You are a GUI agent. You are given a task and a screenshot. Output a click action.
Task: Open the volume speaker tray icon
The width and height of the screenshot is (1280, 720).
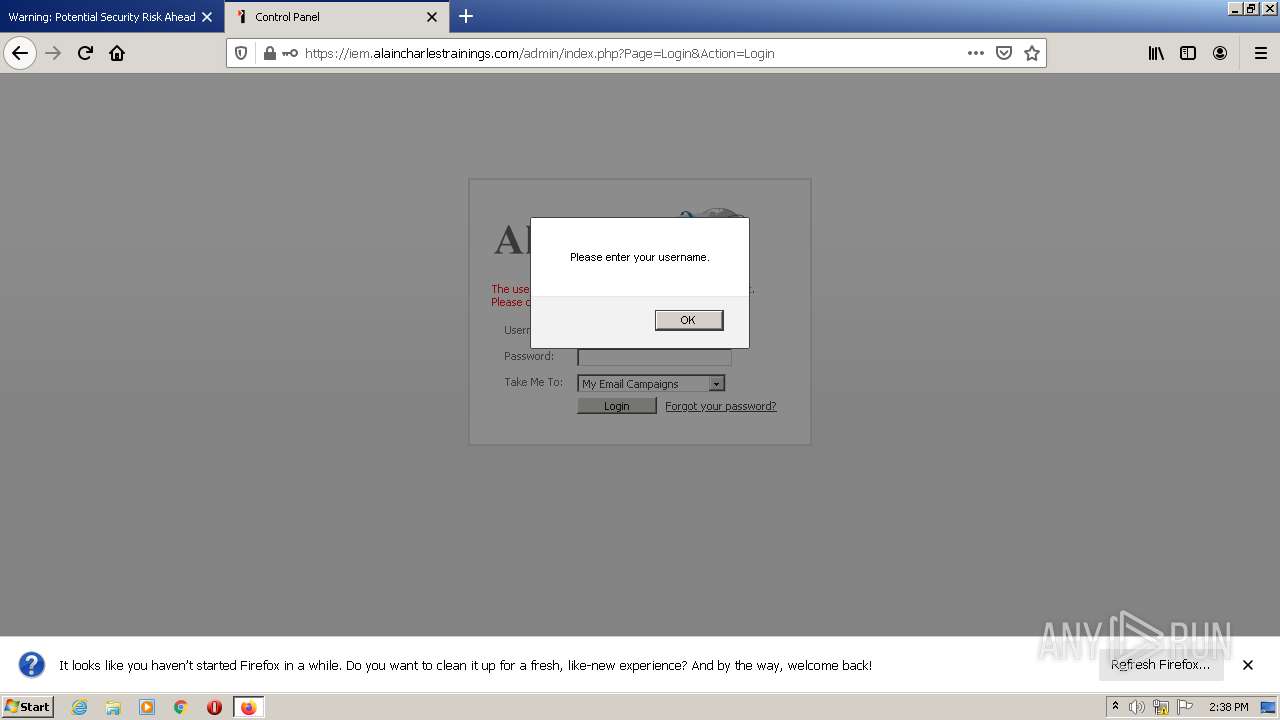tap(1137, 707)
